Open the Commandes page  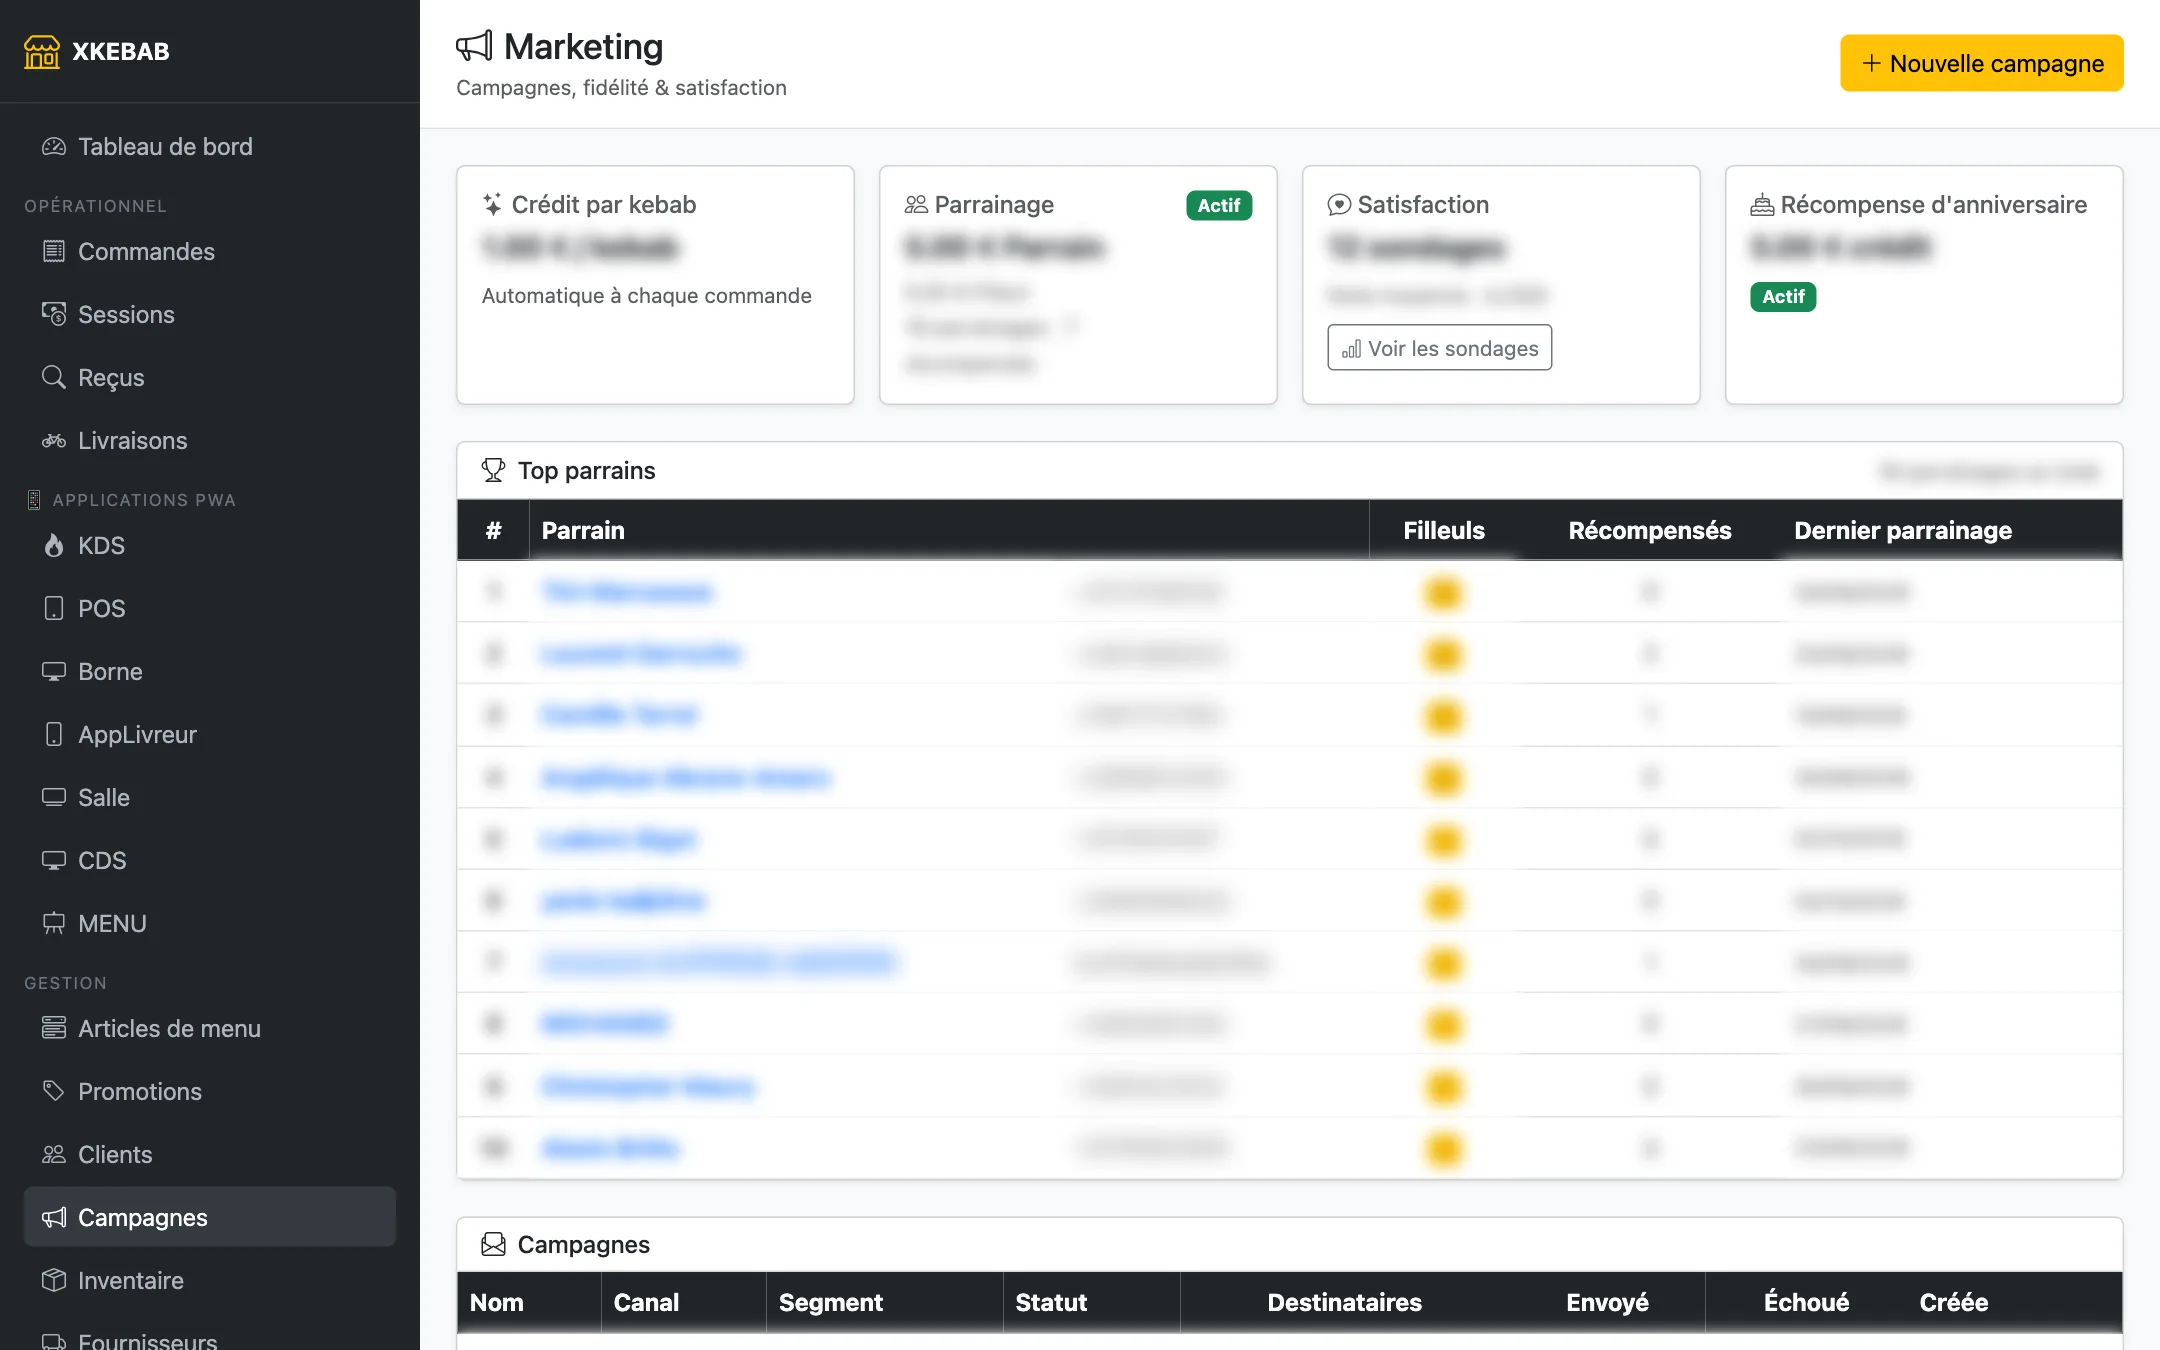point(209,252)
